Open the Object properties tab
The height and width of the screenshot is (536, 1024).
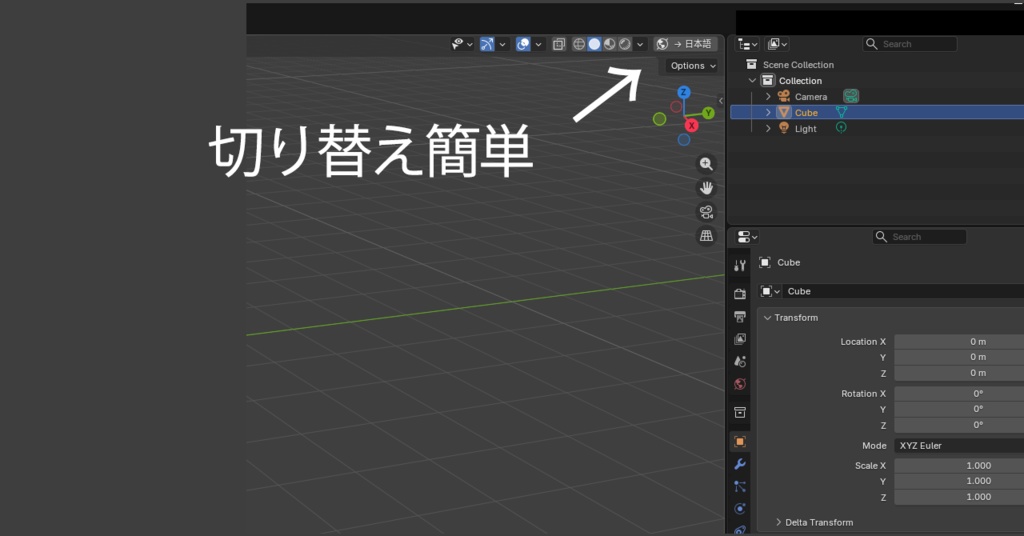739,442
